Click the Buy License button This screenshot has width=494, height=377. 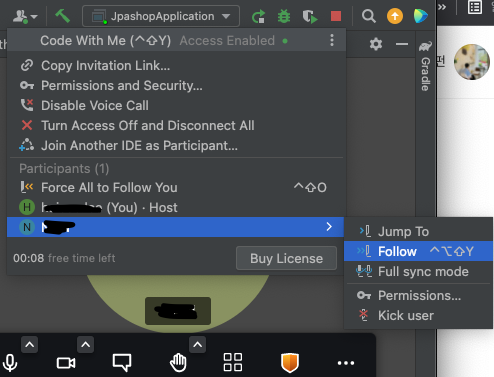point(286,258)
